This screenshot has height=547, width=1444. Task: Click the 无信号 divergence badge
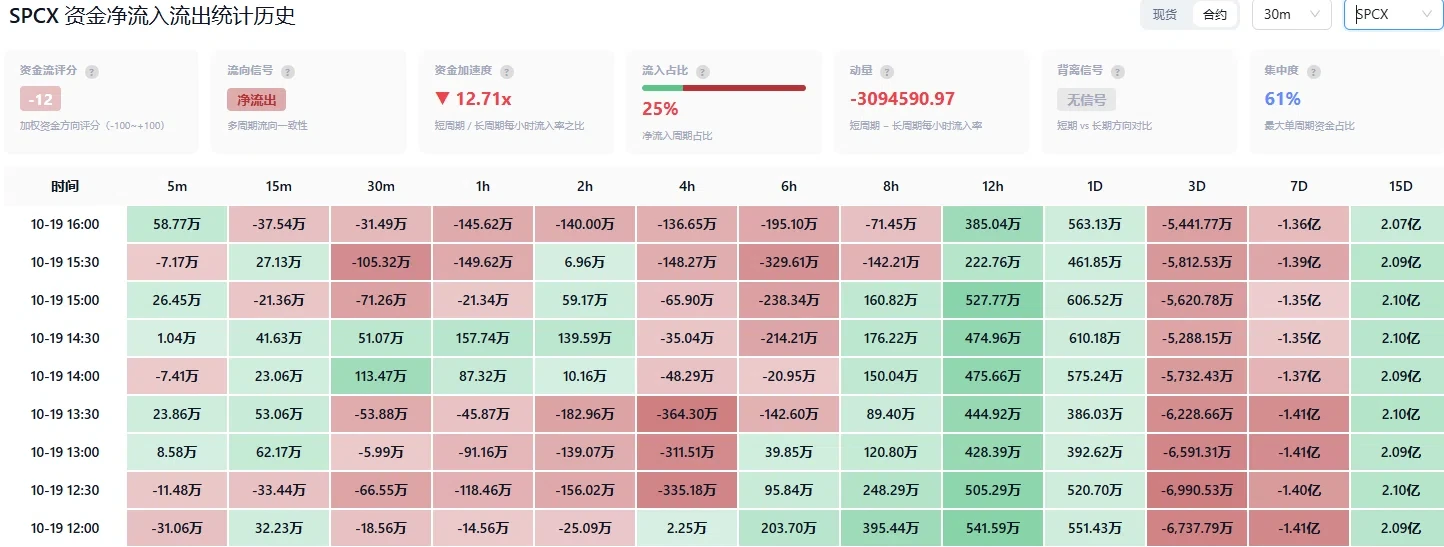point(1086,100)
